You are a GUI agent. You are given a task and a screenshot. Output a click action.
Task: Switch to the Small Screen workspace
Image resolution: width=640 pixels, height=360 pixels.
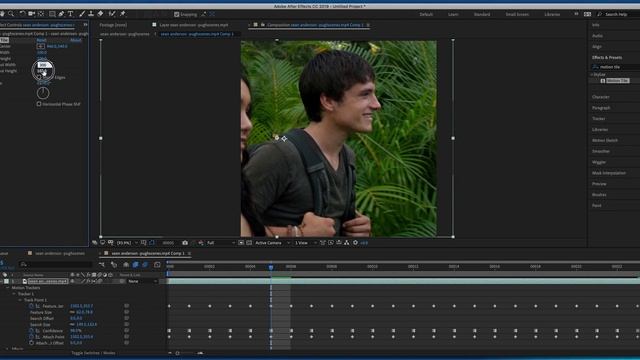point(517,14)
